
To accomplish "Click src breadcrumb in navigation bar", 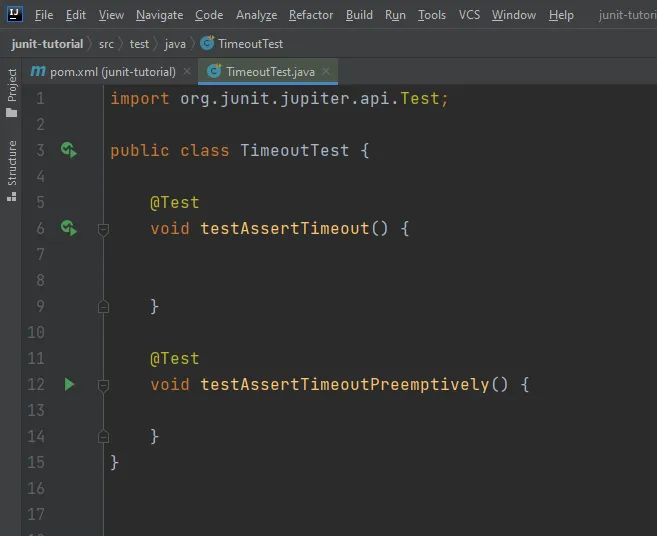I will [x=106, y=44].
